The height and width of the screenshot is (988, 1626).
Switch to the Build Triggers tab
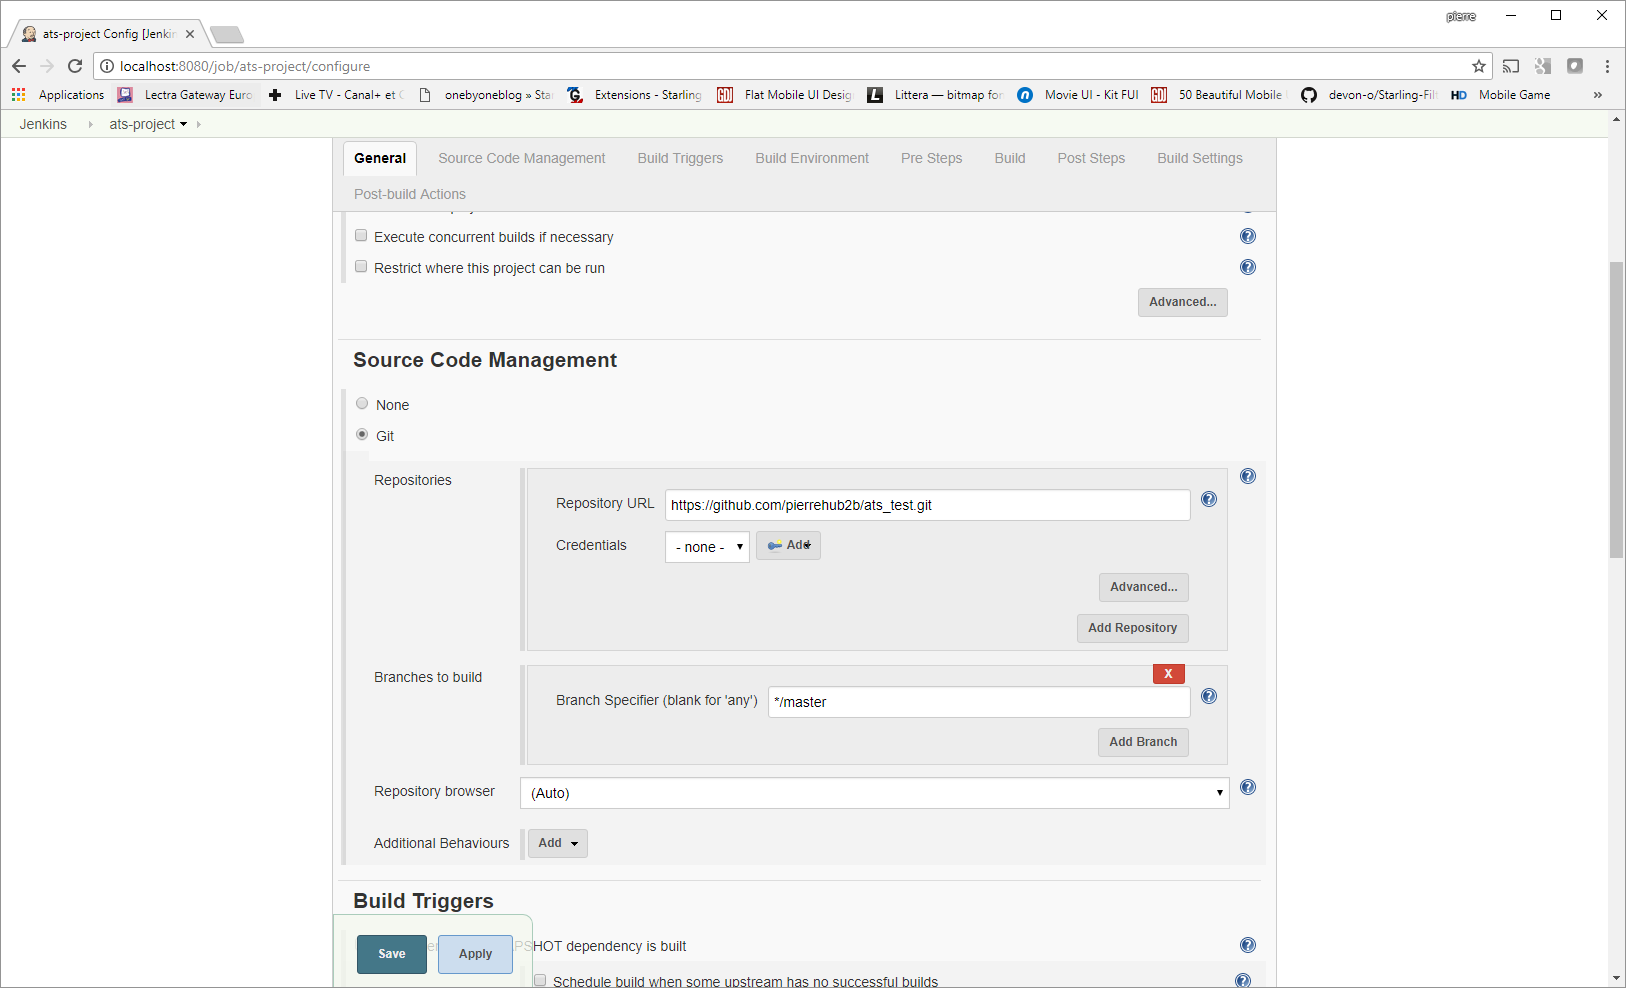tap(680, 158)
